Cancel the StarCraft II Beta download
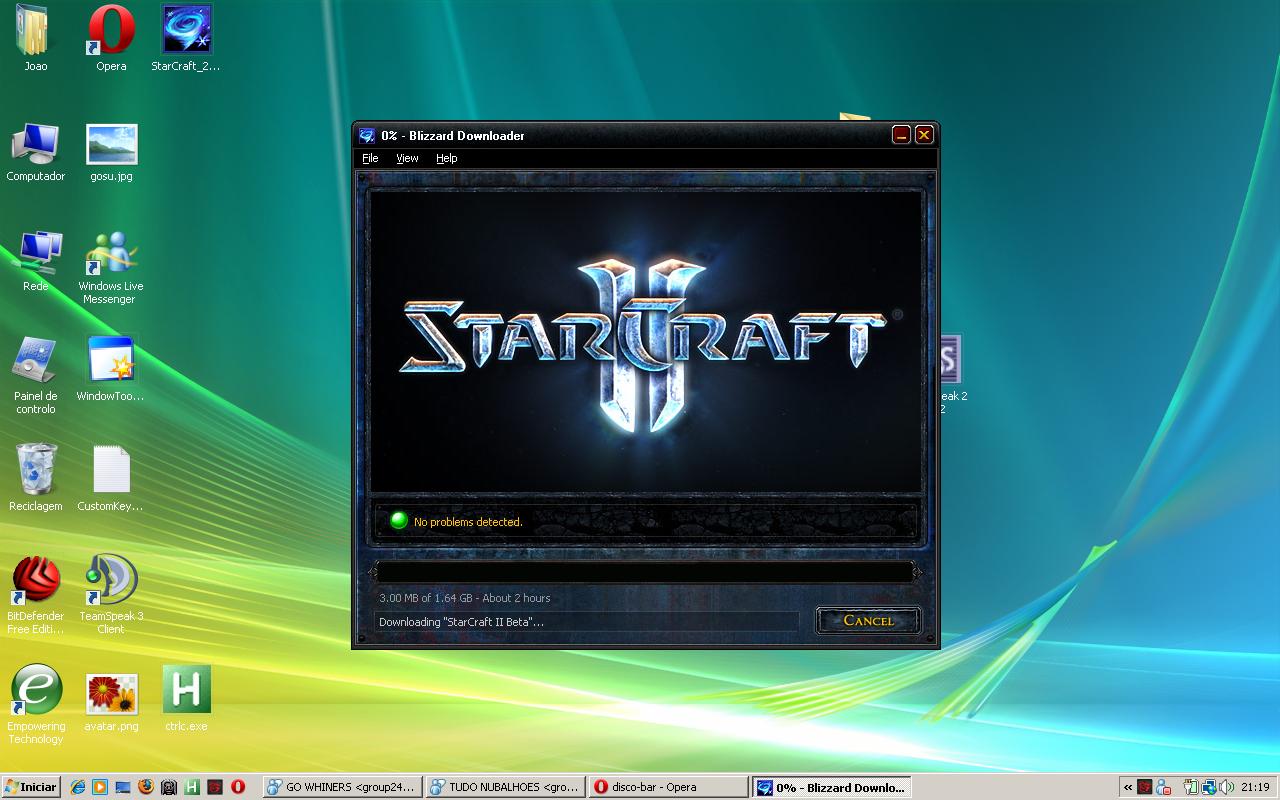This screenshot has width=1280, height=800. tap(868, 620)
